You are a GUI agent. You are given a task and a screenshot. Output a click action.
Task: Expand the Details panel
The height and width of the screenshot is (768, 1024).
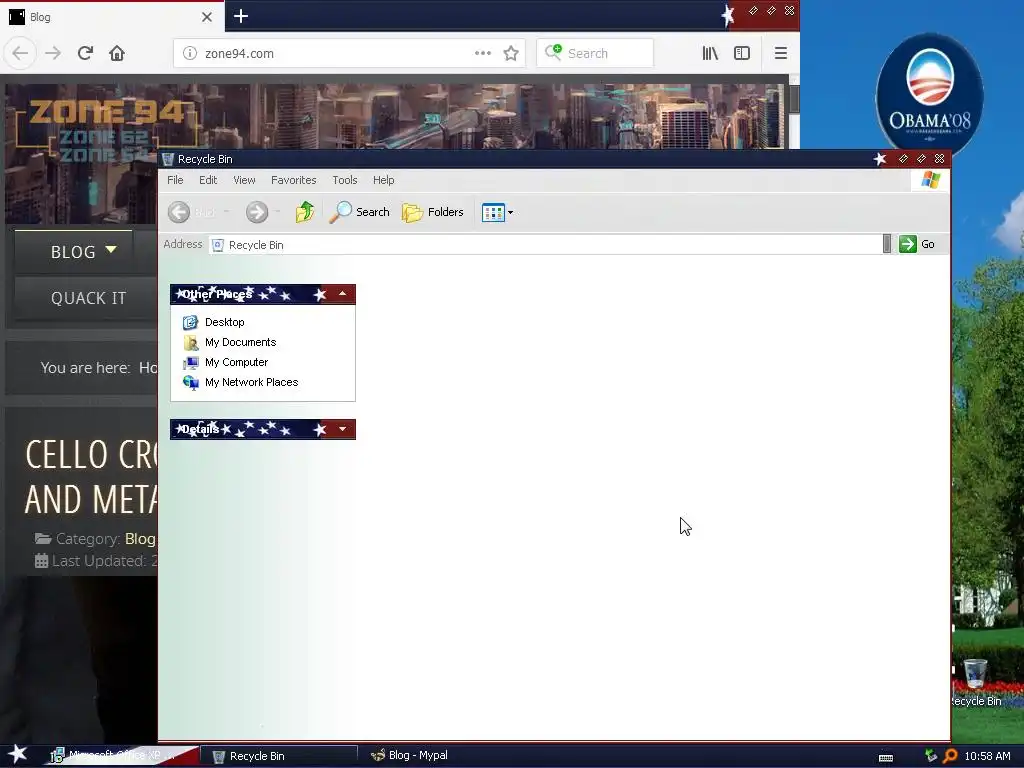point(342,429)
